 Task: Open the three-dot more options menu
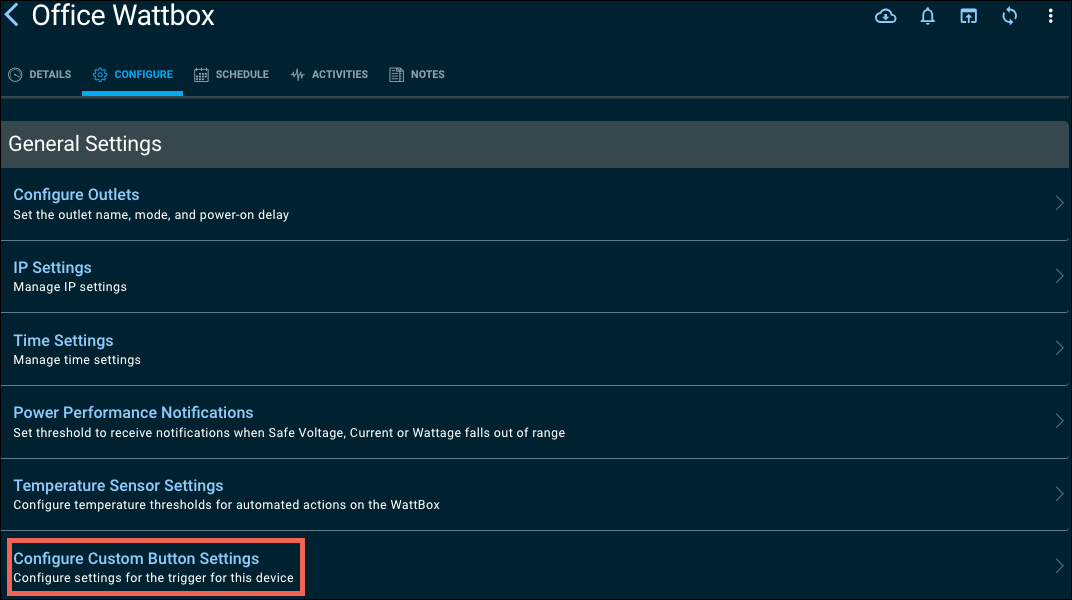[x=1050, y=16]
